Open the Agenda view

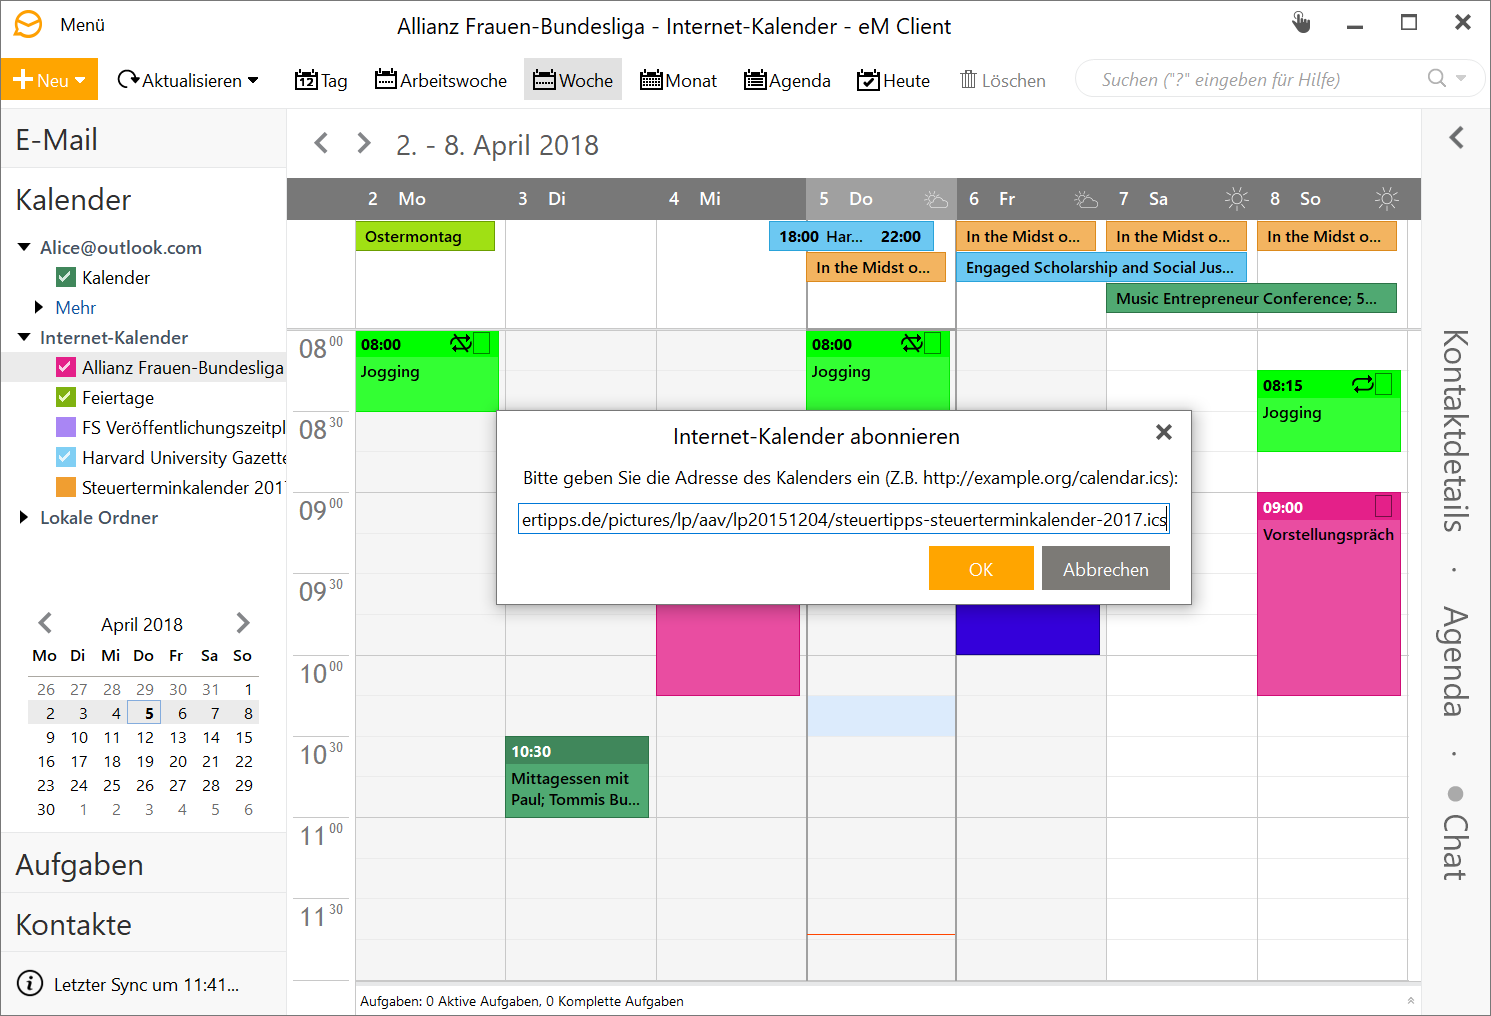pos(788,80)
